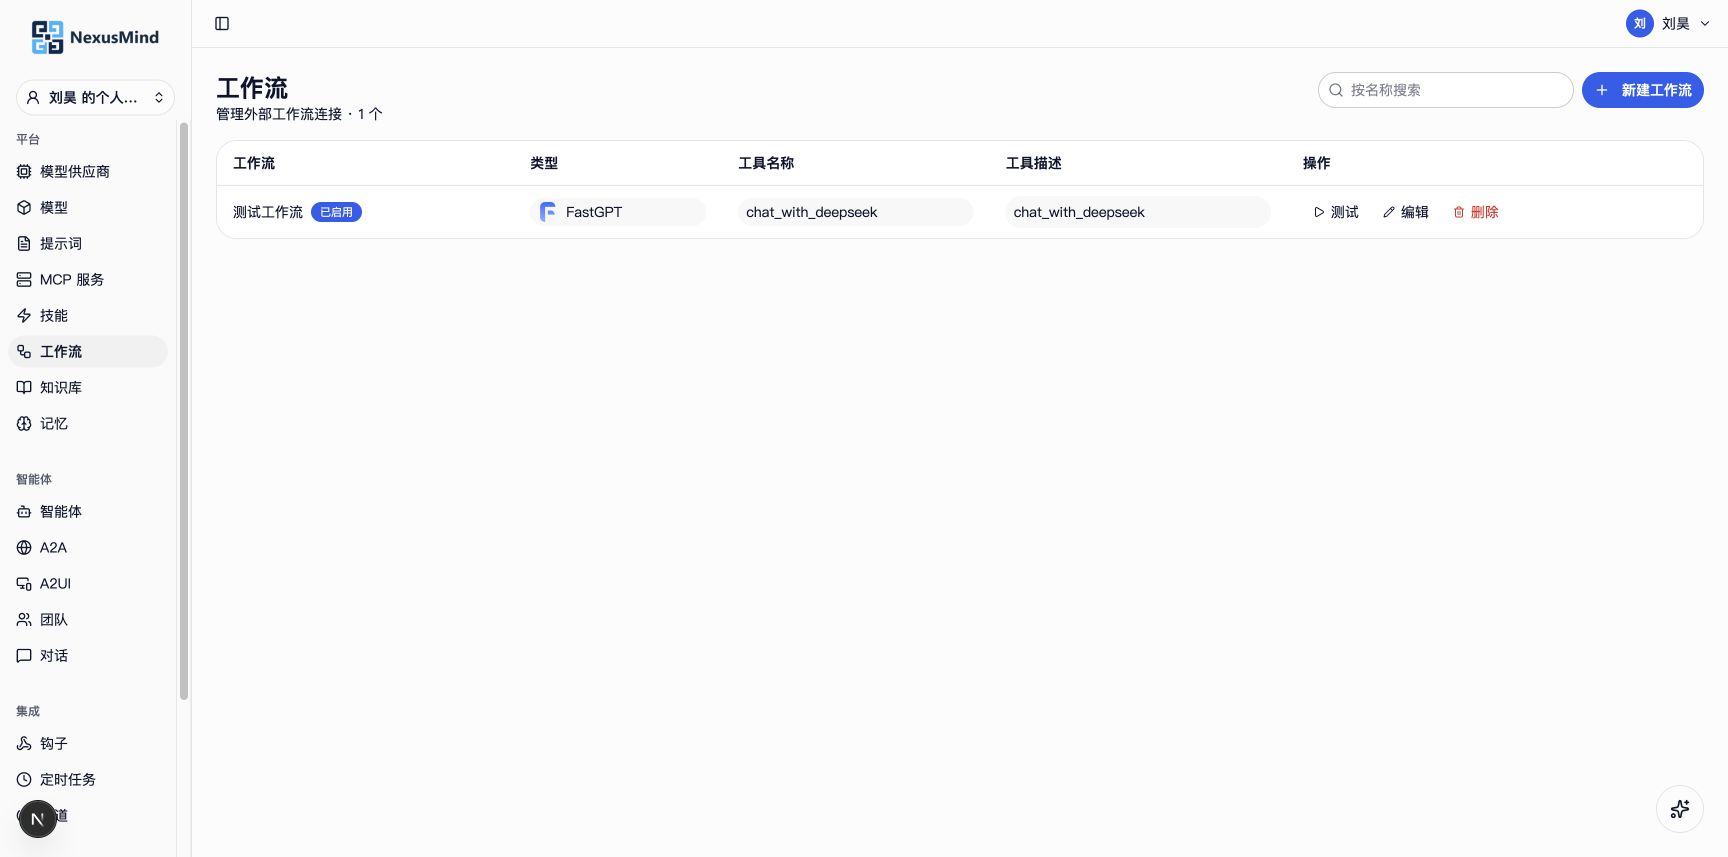The image size is (1728, 857).
Task: Click the 类型 column header
Action: coord(544,163)
